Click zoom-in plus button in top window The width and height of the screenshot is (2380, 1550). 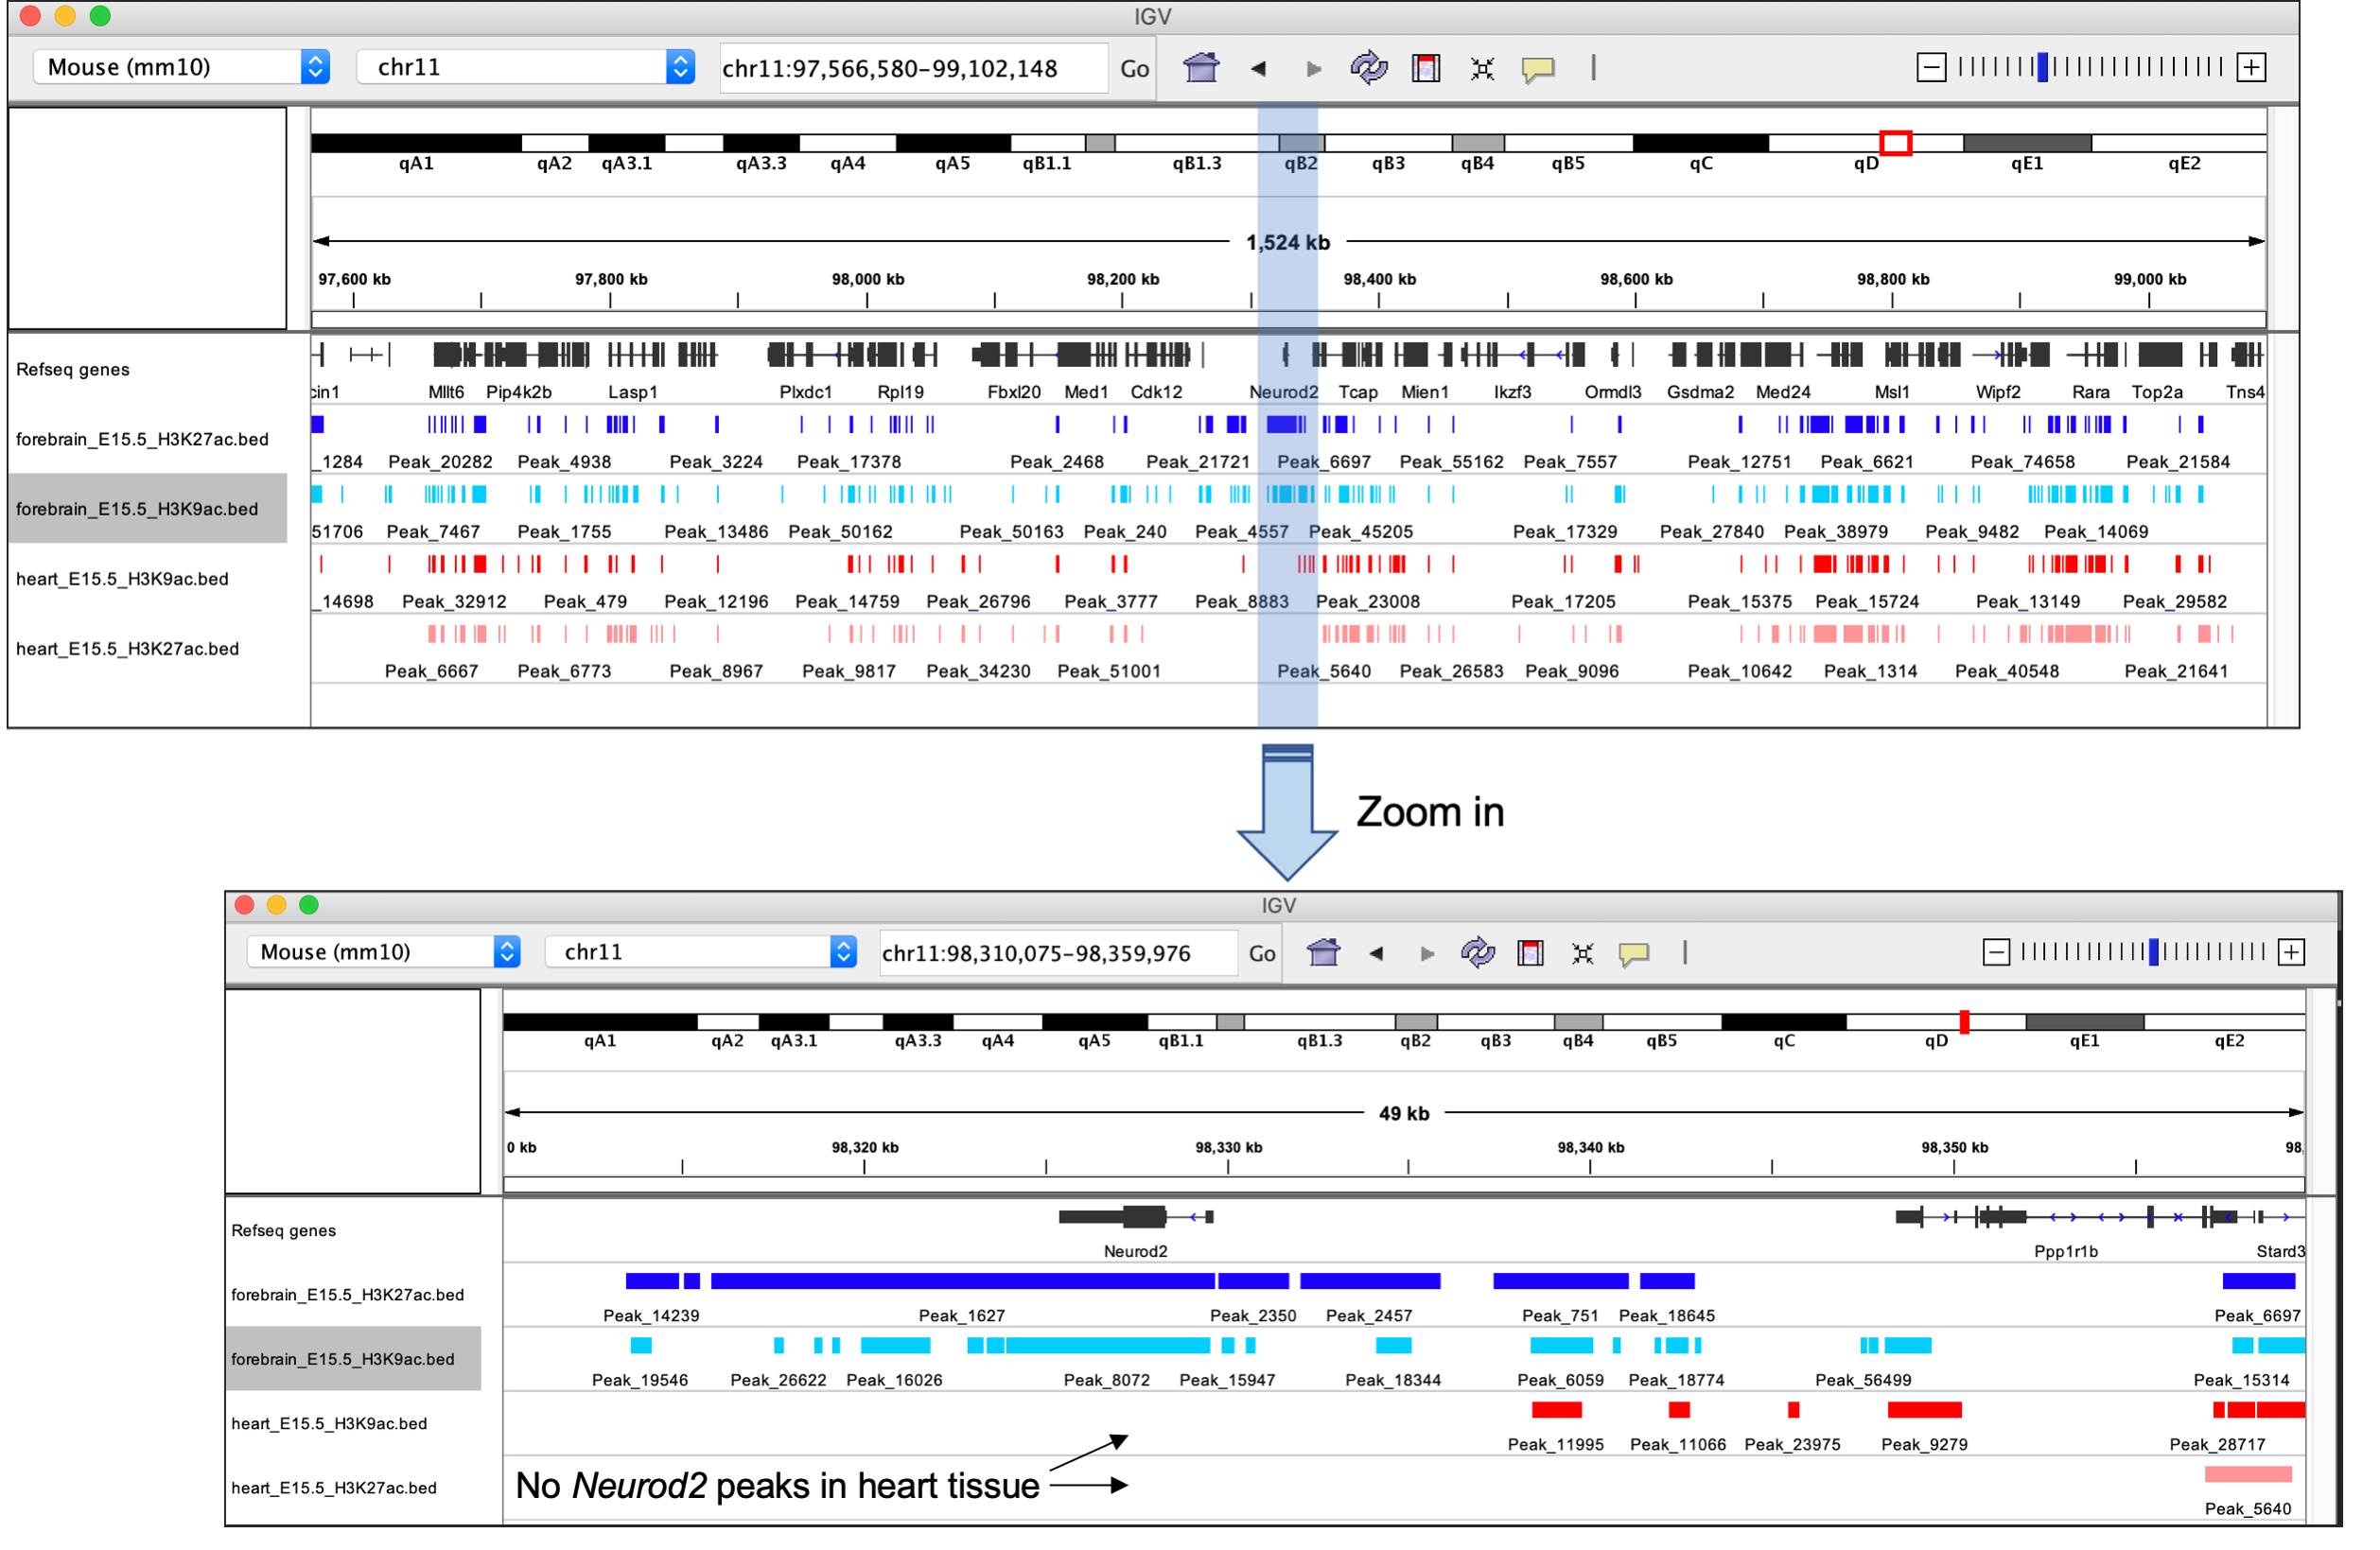[2250, 67]
